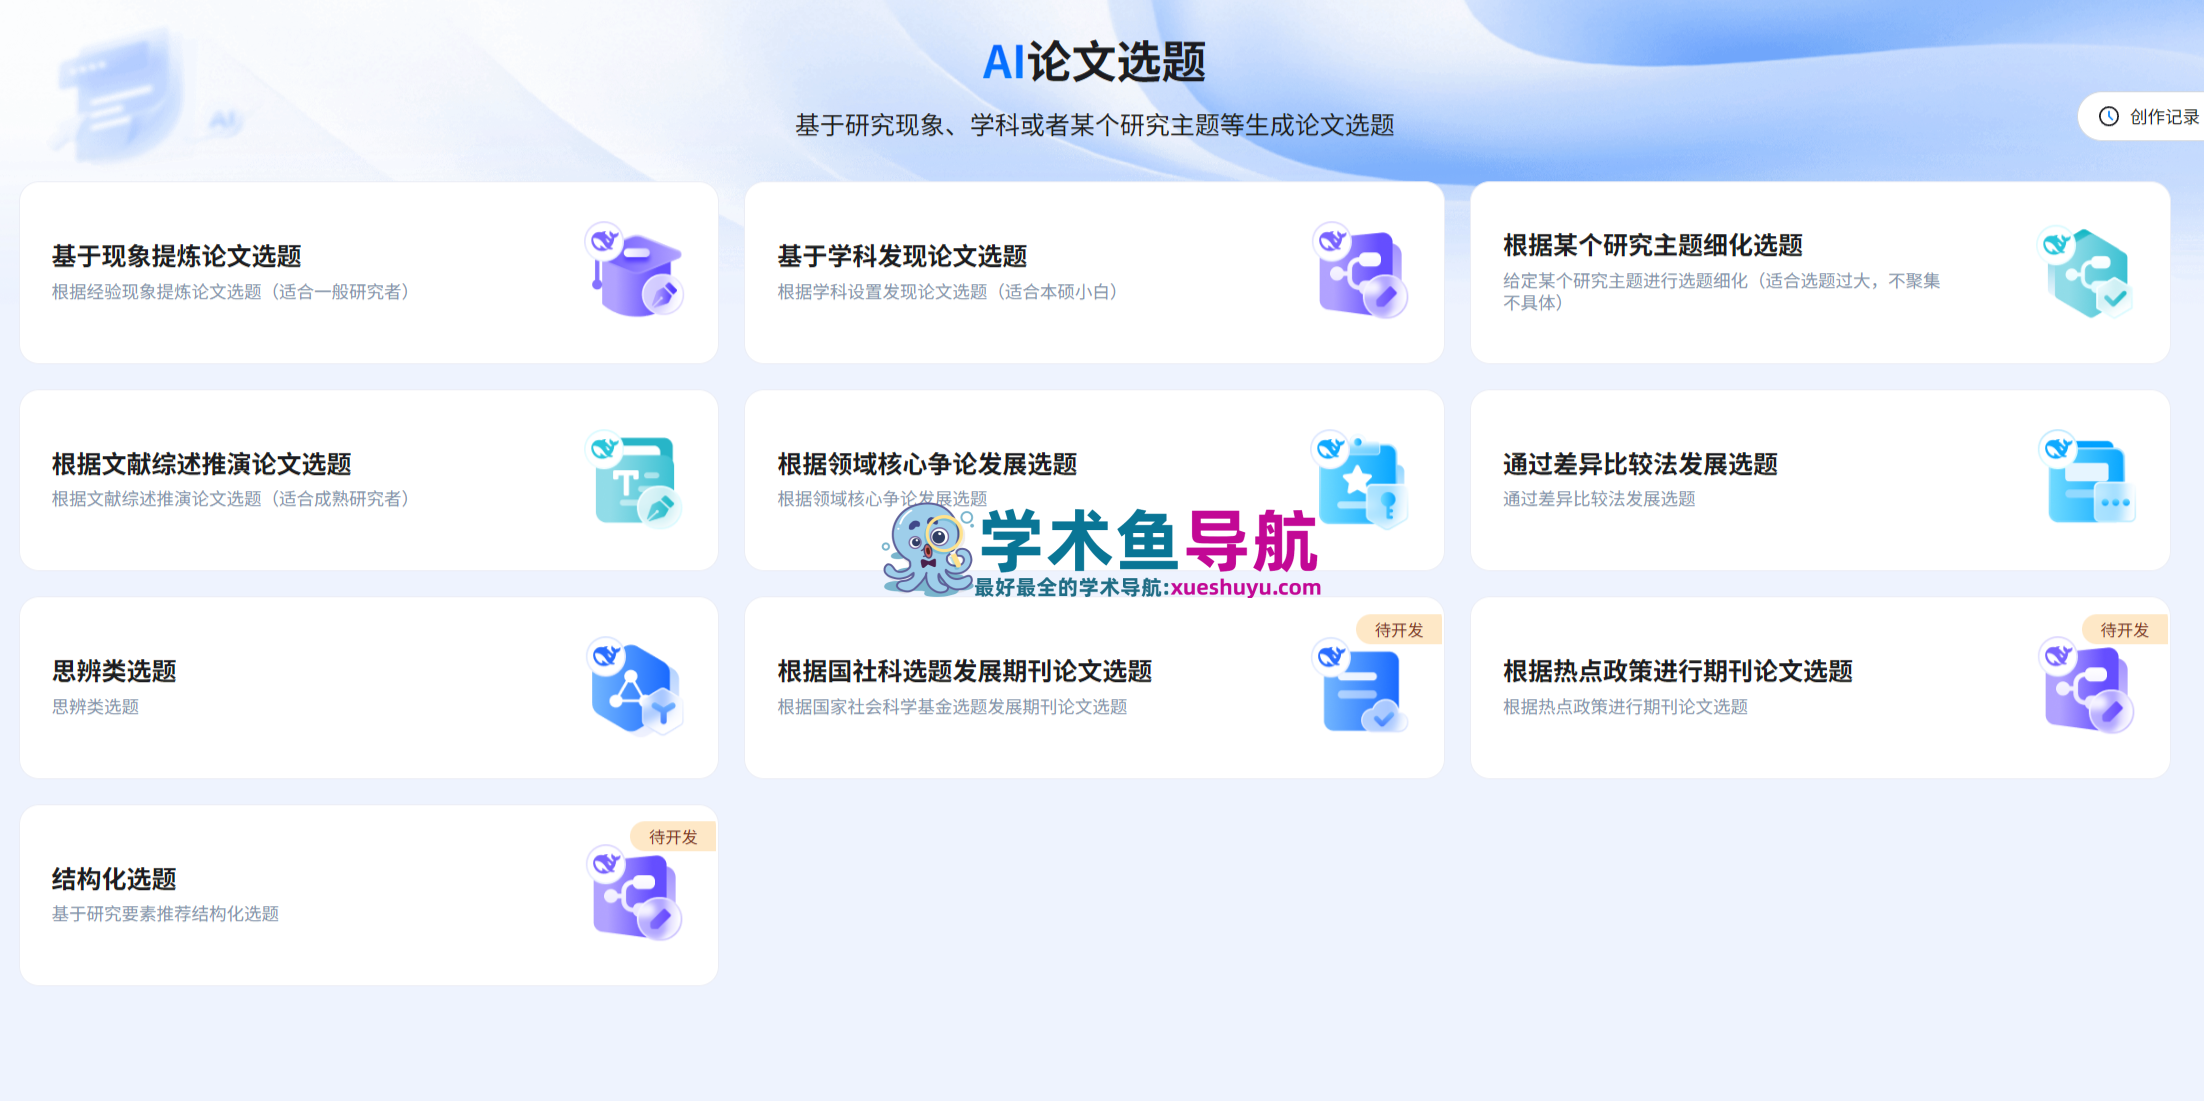Click the purple flowchart icon on 基于学科发现论文选题
Image resolution: width=2204 pixels, height=1101 pixels.
(1358, 272)
